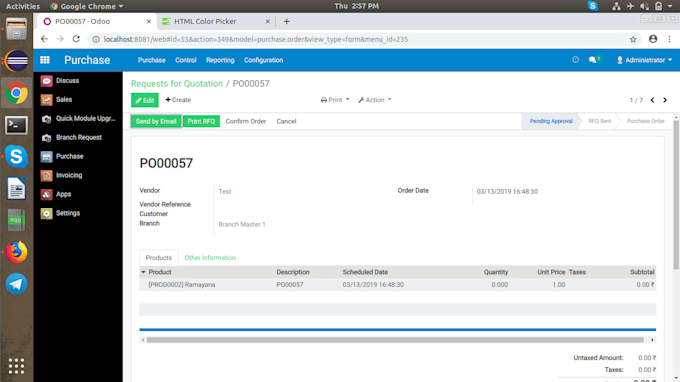Click horizontal scrollbar of product table

[x=395, y=340]
